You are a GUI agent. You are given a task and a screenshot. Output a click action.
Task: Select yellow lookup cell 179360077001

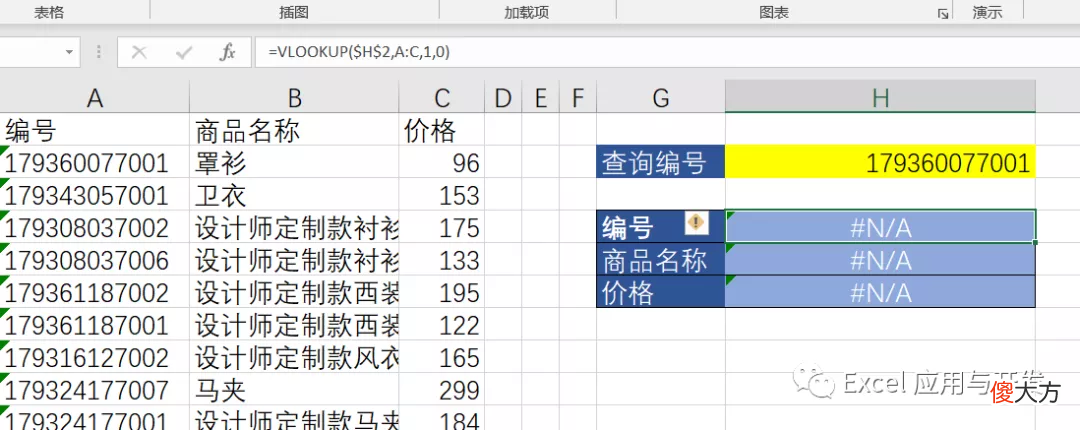coord(880,163)
